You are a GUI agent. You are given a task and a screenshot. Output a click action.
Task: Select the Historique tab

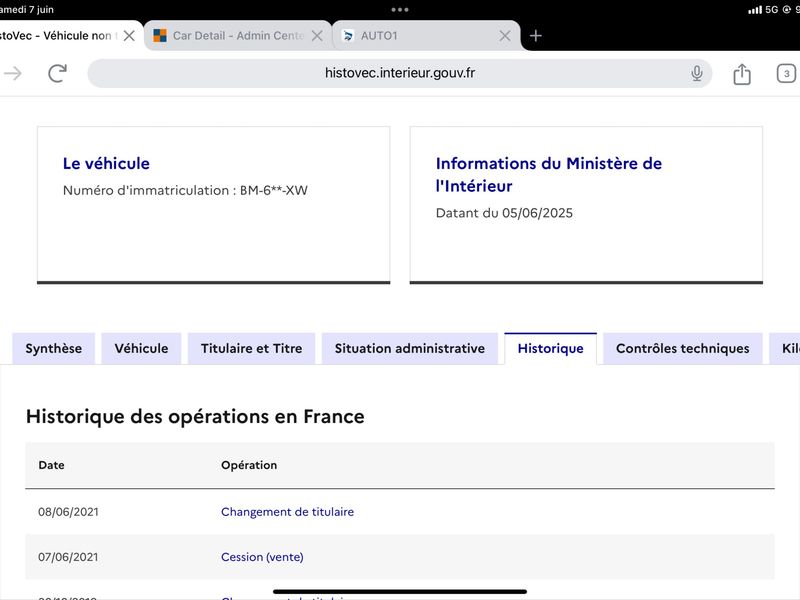click(551, 348)
